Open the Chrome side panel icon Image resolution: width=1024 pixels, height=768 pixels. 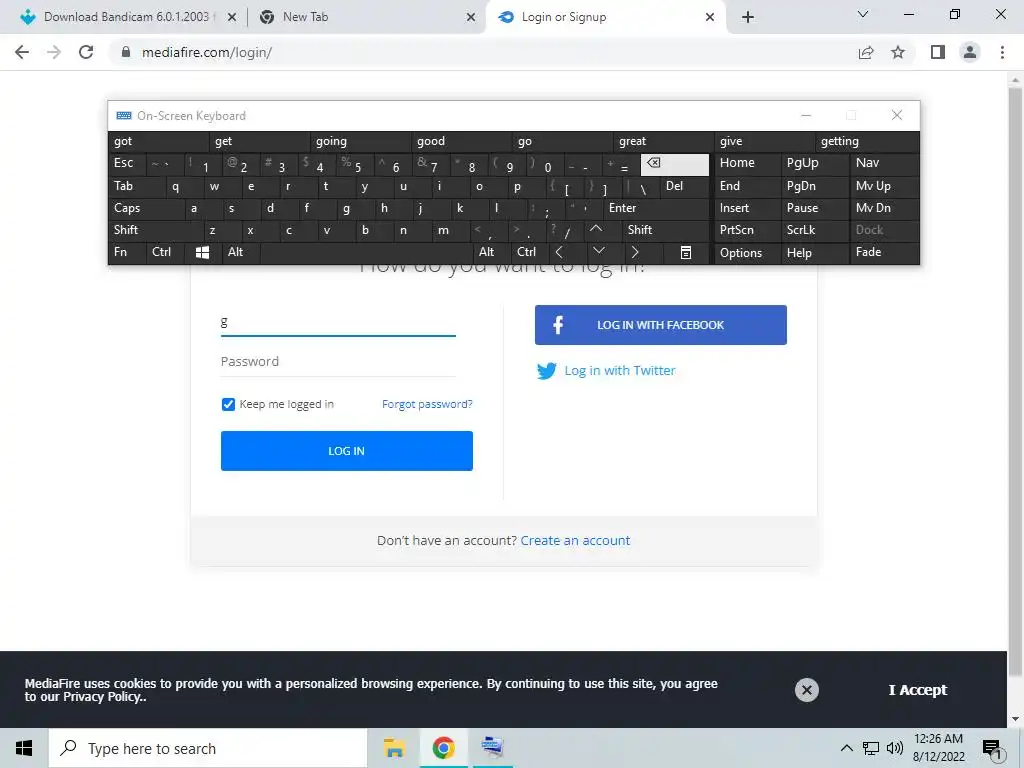point(938,52)
